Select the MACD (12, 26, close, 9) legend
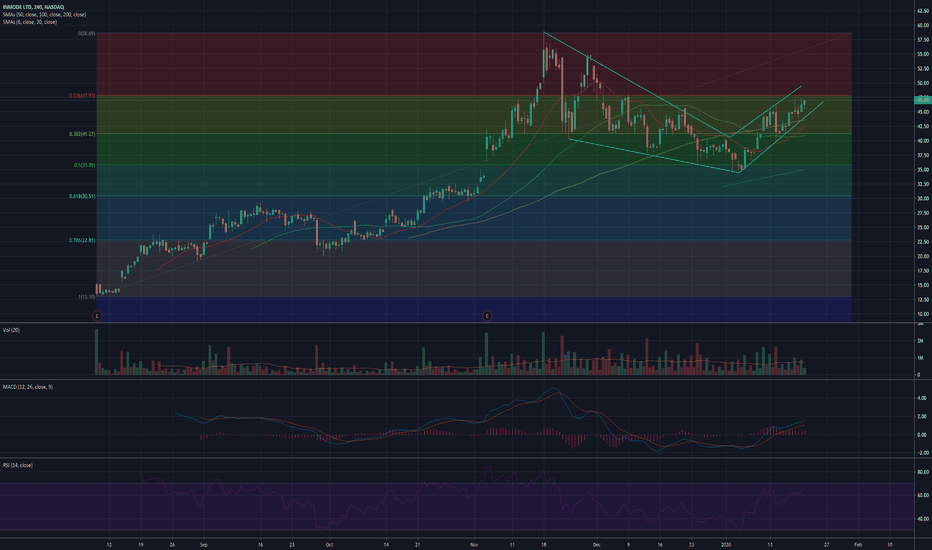932x550 pixels. coord(27,387)
